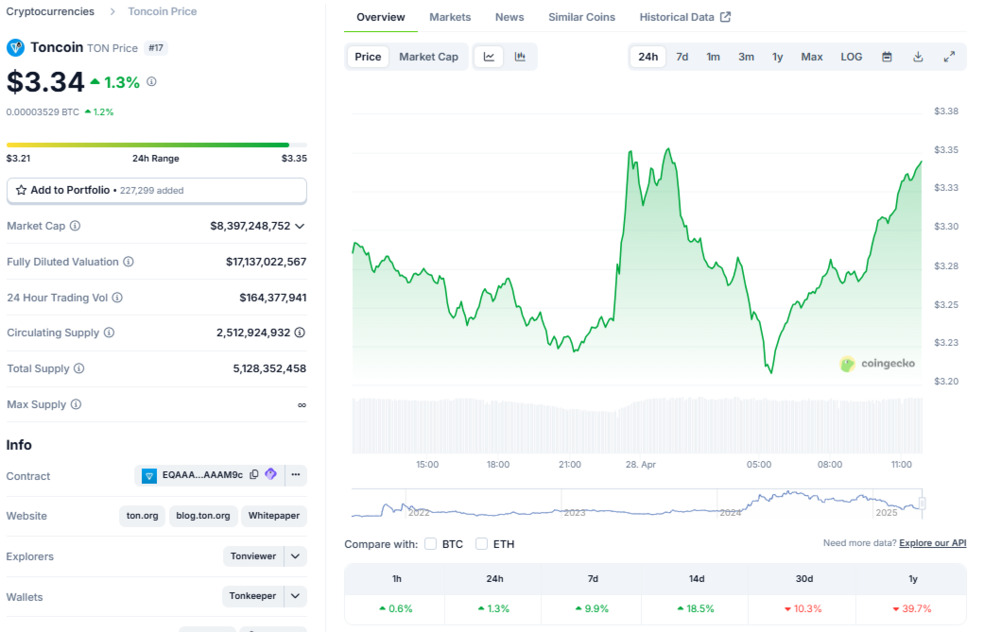Expand chart to fullscreen icon
The image size is (984, 632).
point(949,57)
